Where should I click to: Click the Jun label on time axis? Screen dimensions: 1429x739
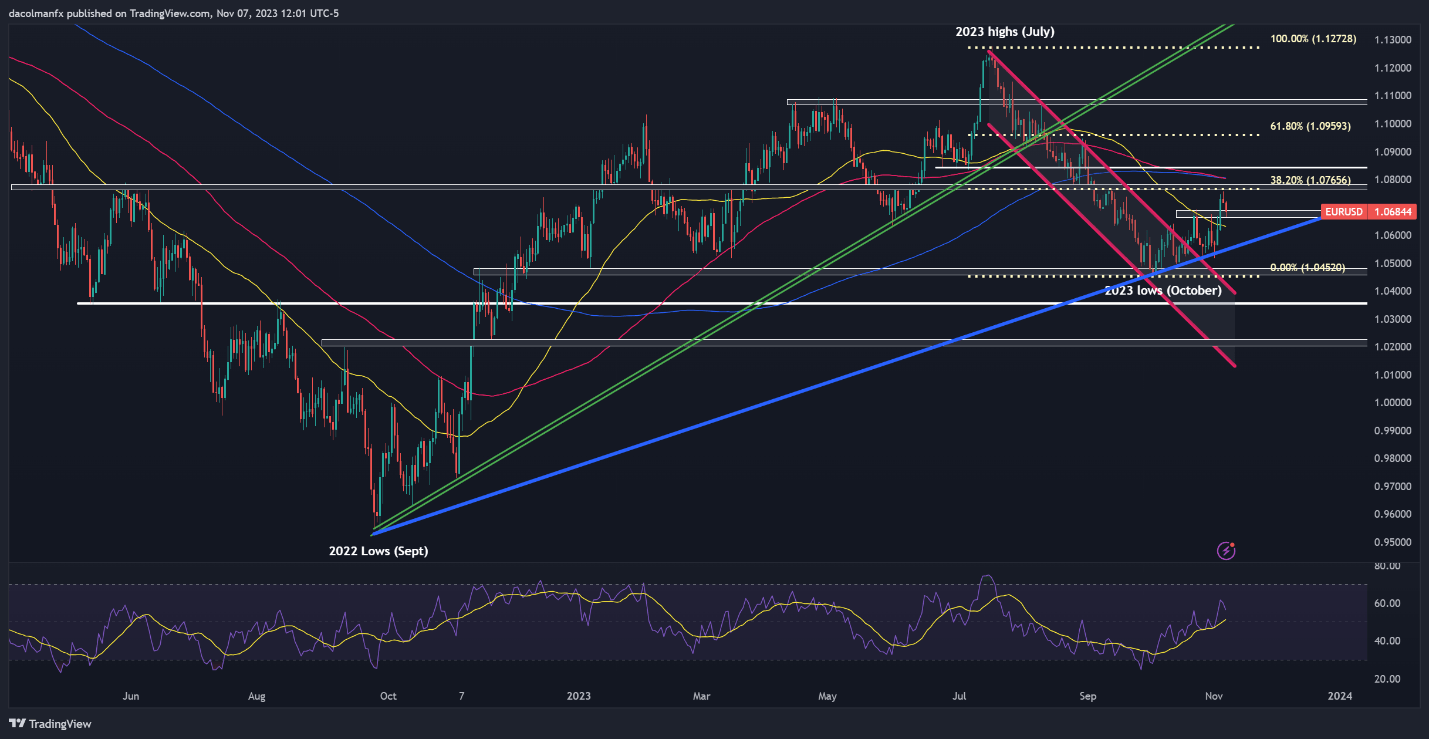131,696
